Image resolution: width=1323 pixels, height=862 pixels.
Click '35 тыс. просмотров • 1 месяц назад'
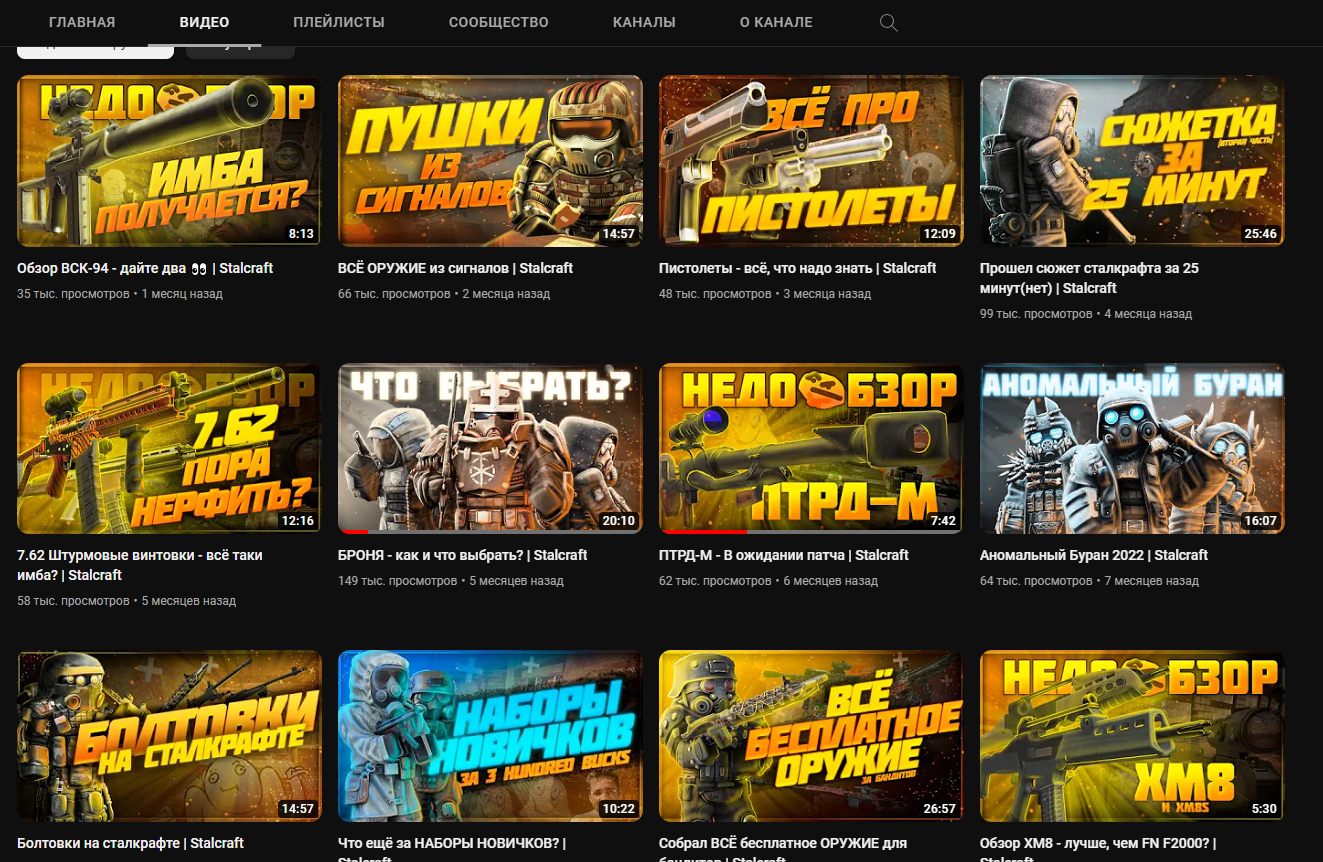(120, 294)
